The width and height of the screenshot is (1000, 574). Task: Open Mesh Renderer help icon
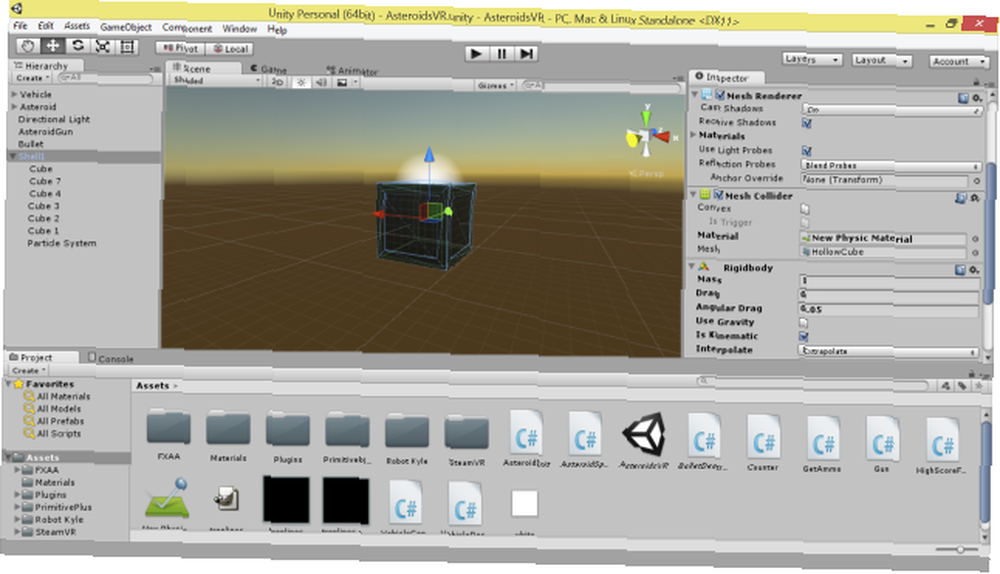pos(963,98)
